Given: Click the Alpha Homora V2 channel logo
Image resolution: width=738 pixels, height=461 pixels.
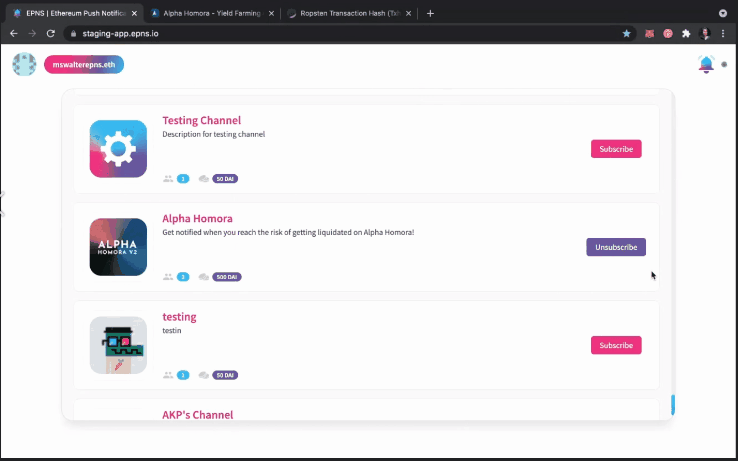Looking at the screenshot, I should [x=118, y=247].
